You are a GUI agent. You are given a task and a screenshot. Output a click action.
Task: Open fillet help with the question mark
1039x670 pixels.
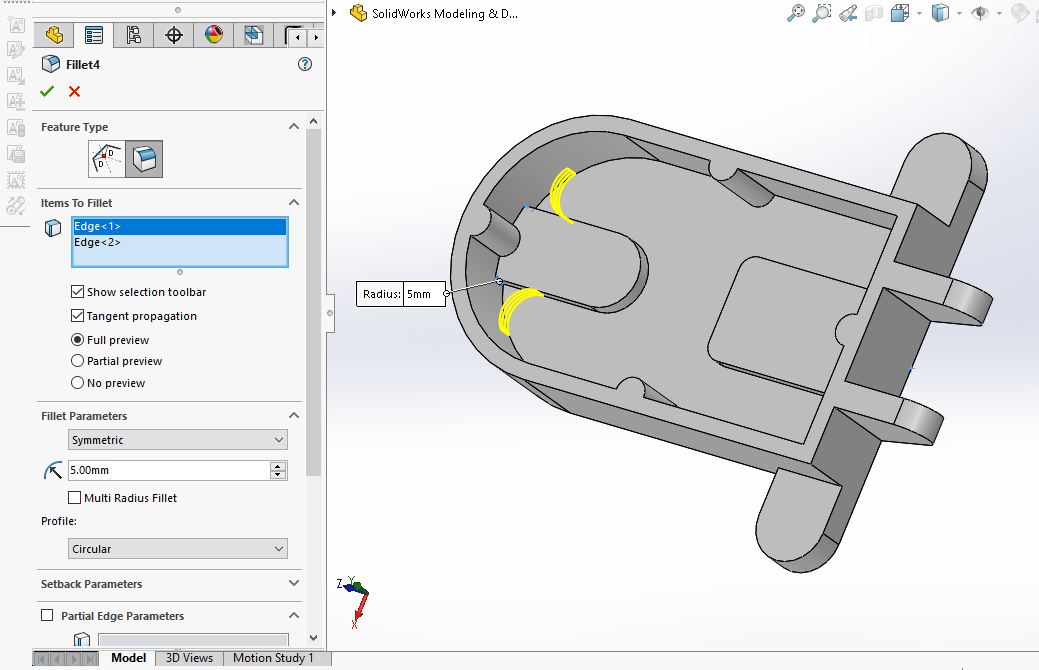[305, 64]
